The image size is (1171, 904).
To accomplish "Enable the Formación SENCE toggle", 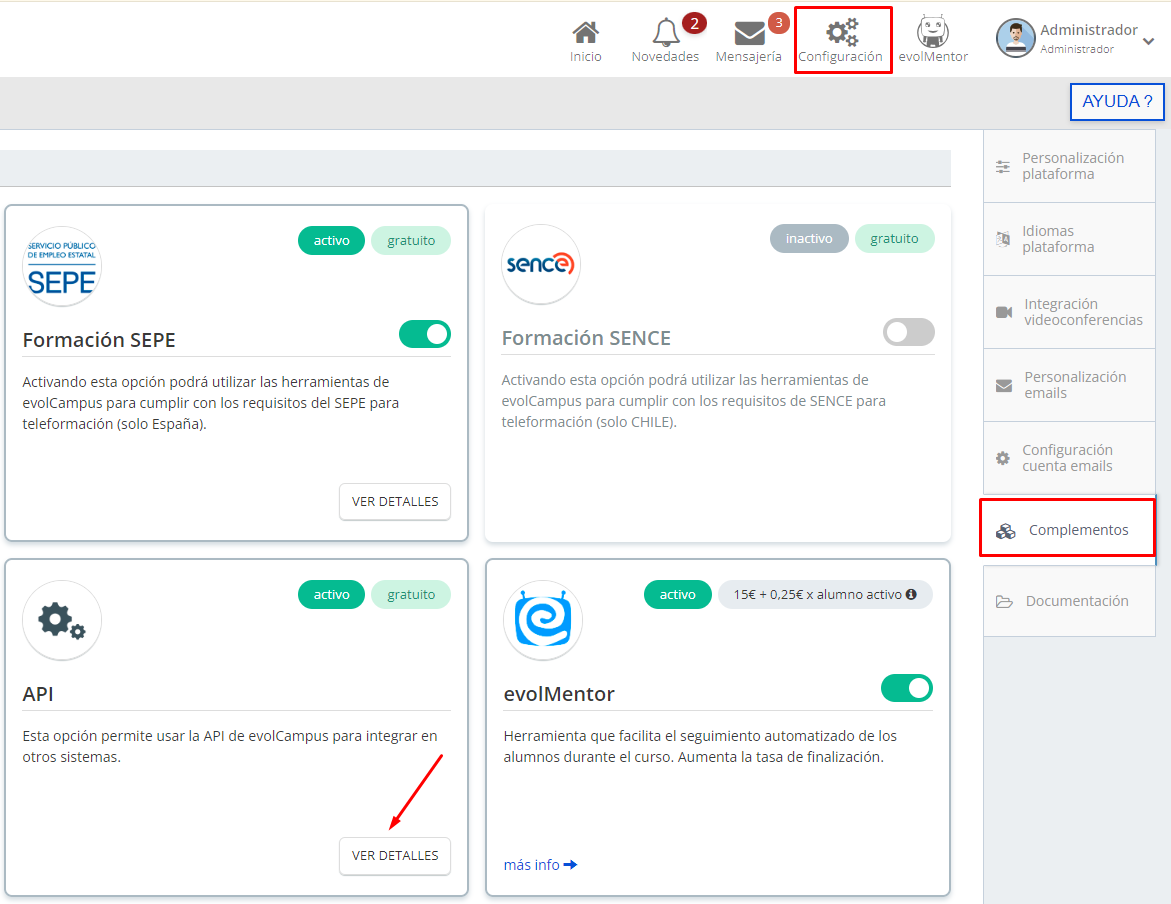I will (909, 332).
